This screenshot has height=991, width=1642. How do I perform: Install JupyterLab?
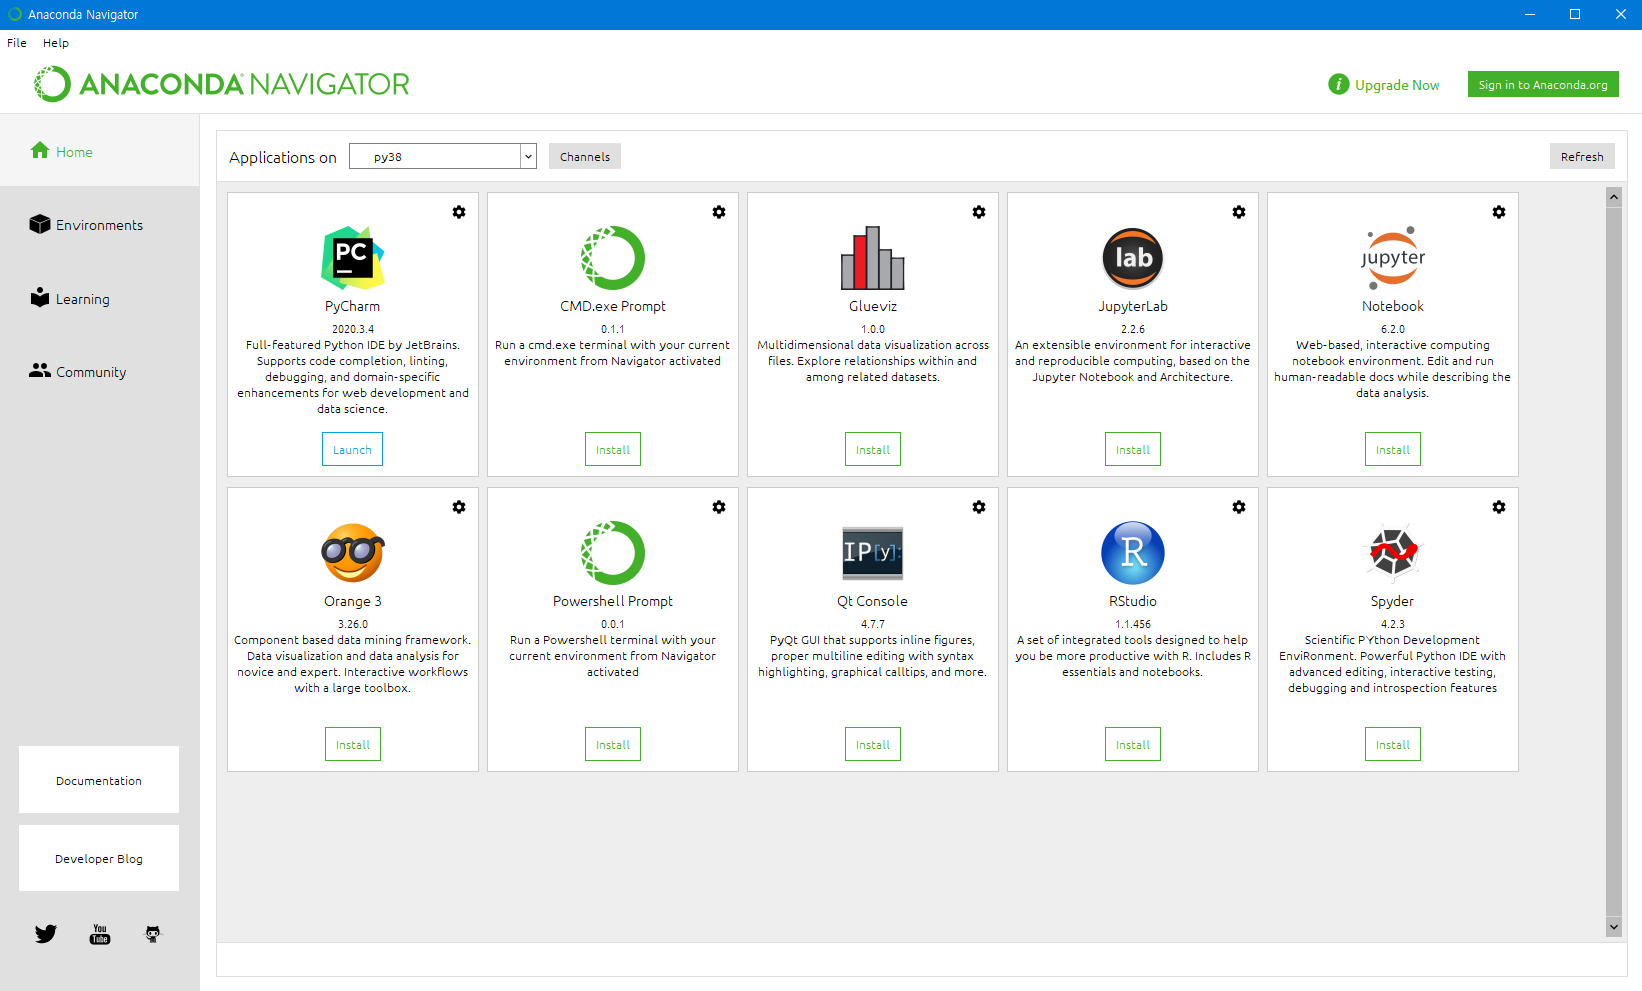tap(1133, 449)
